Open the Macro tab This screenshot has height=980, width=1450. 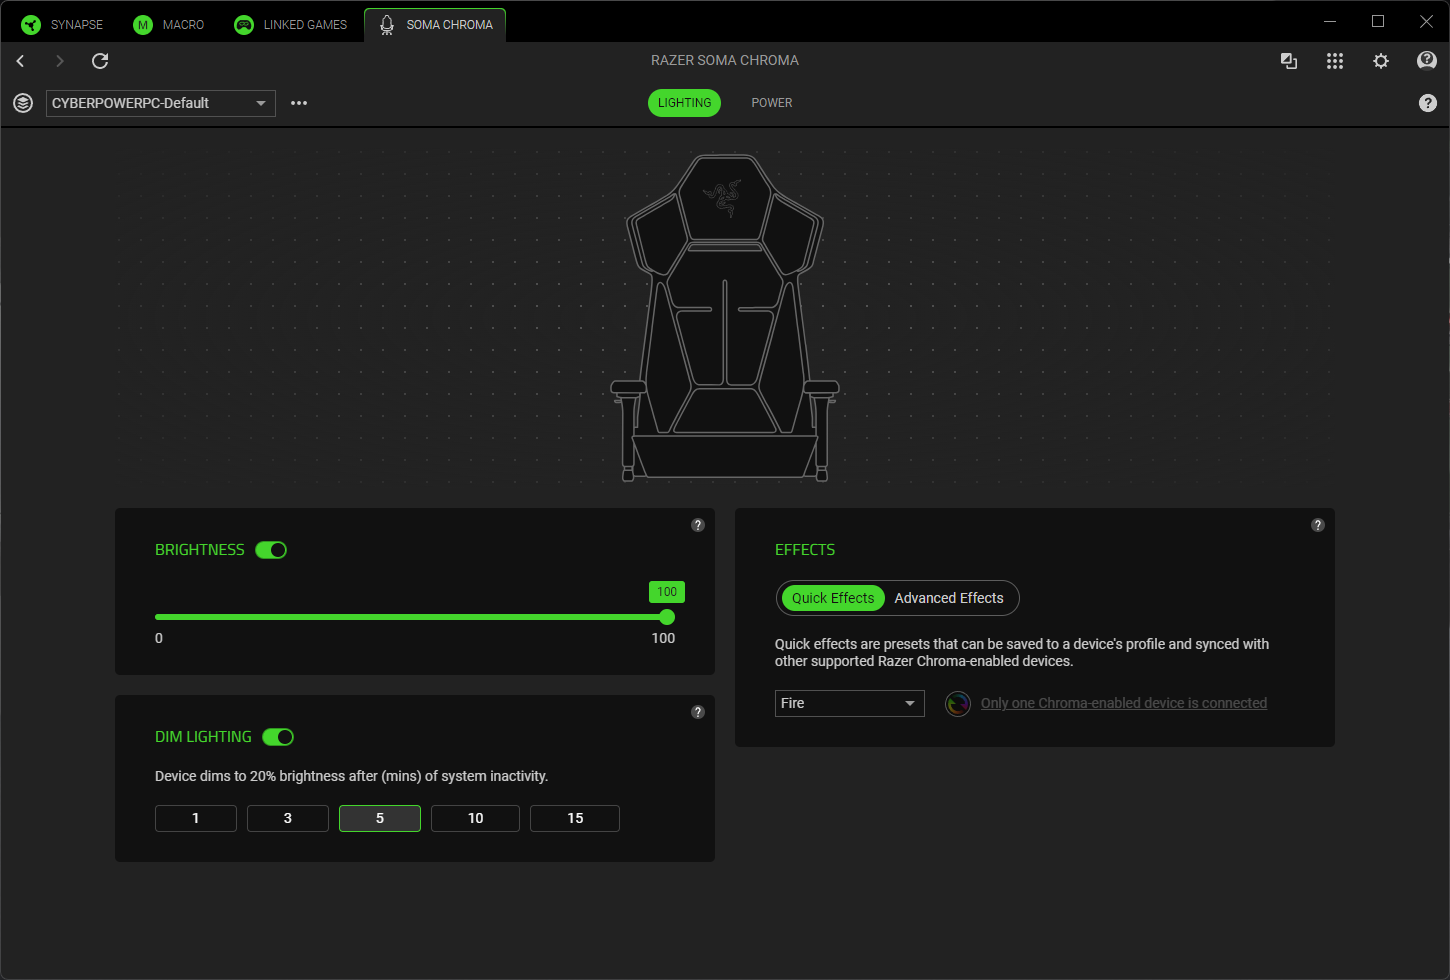(169, 25)
